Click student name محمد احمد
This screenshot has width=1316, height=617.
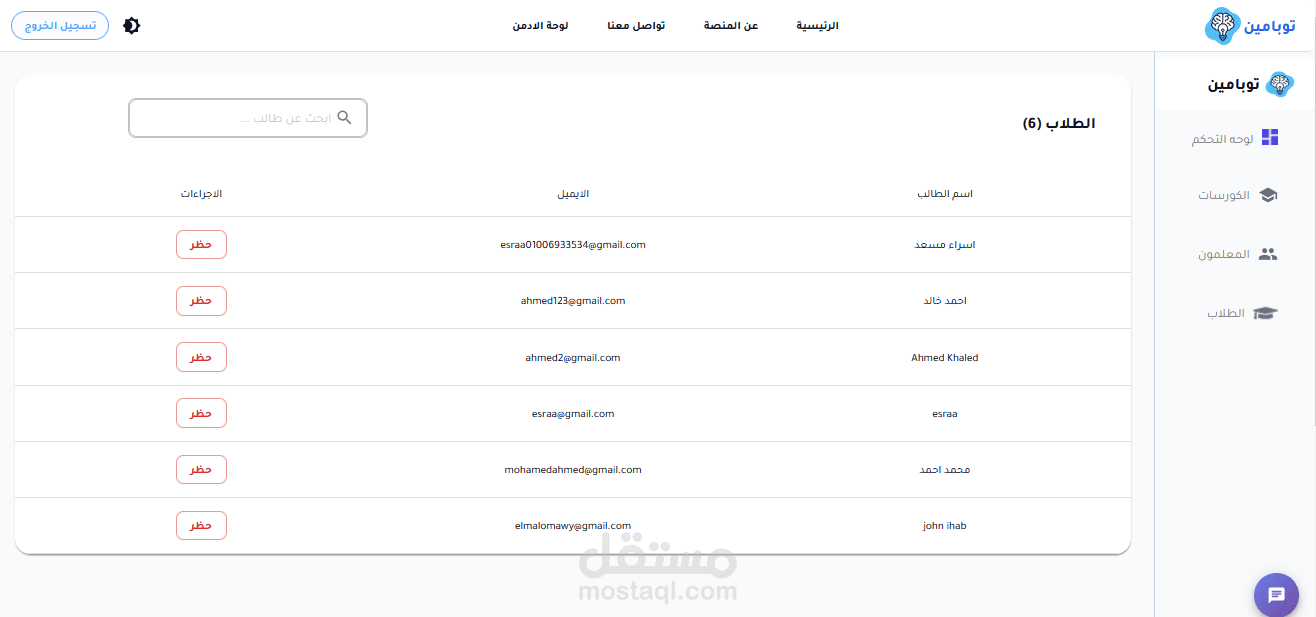click(945, 469)
